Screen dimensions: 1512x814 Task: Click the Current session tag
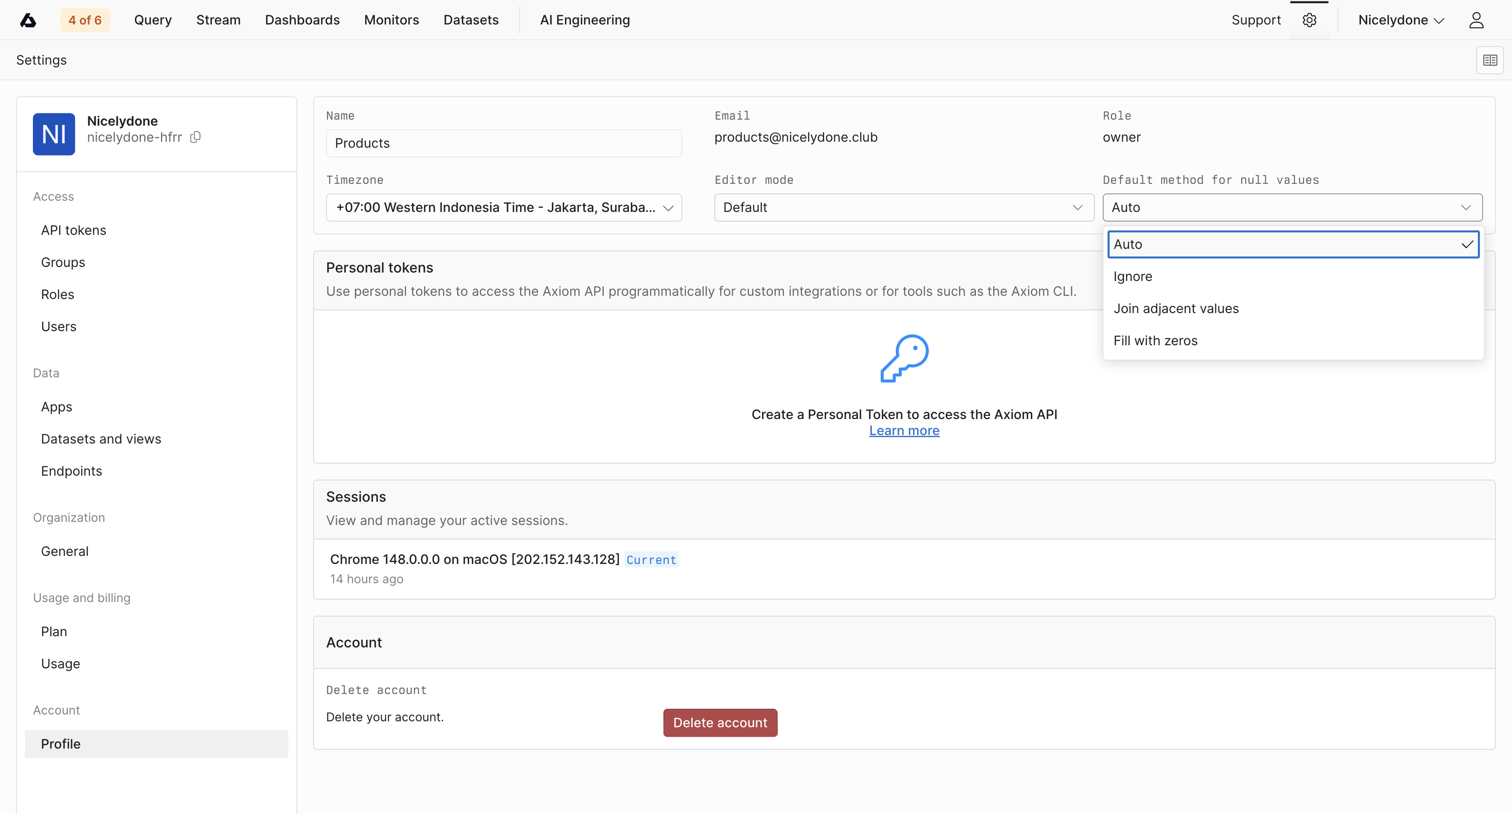click(x=651, y=560)
